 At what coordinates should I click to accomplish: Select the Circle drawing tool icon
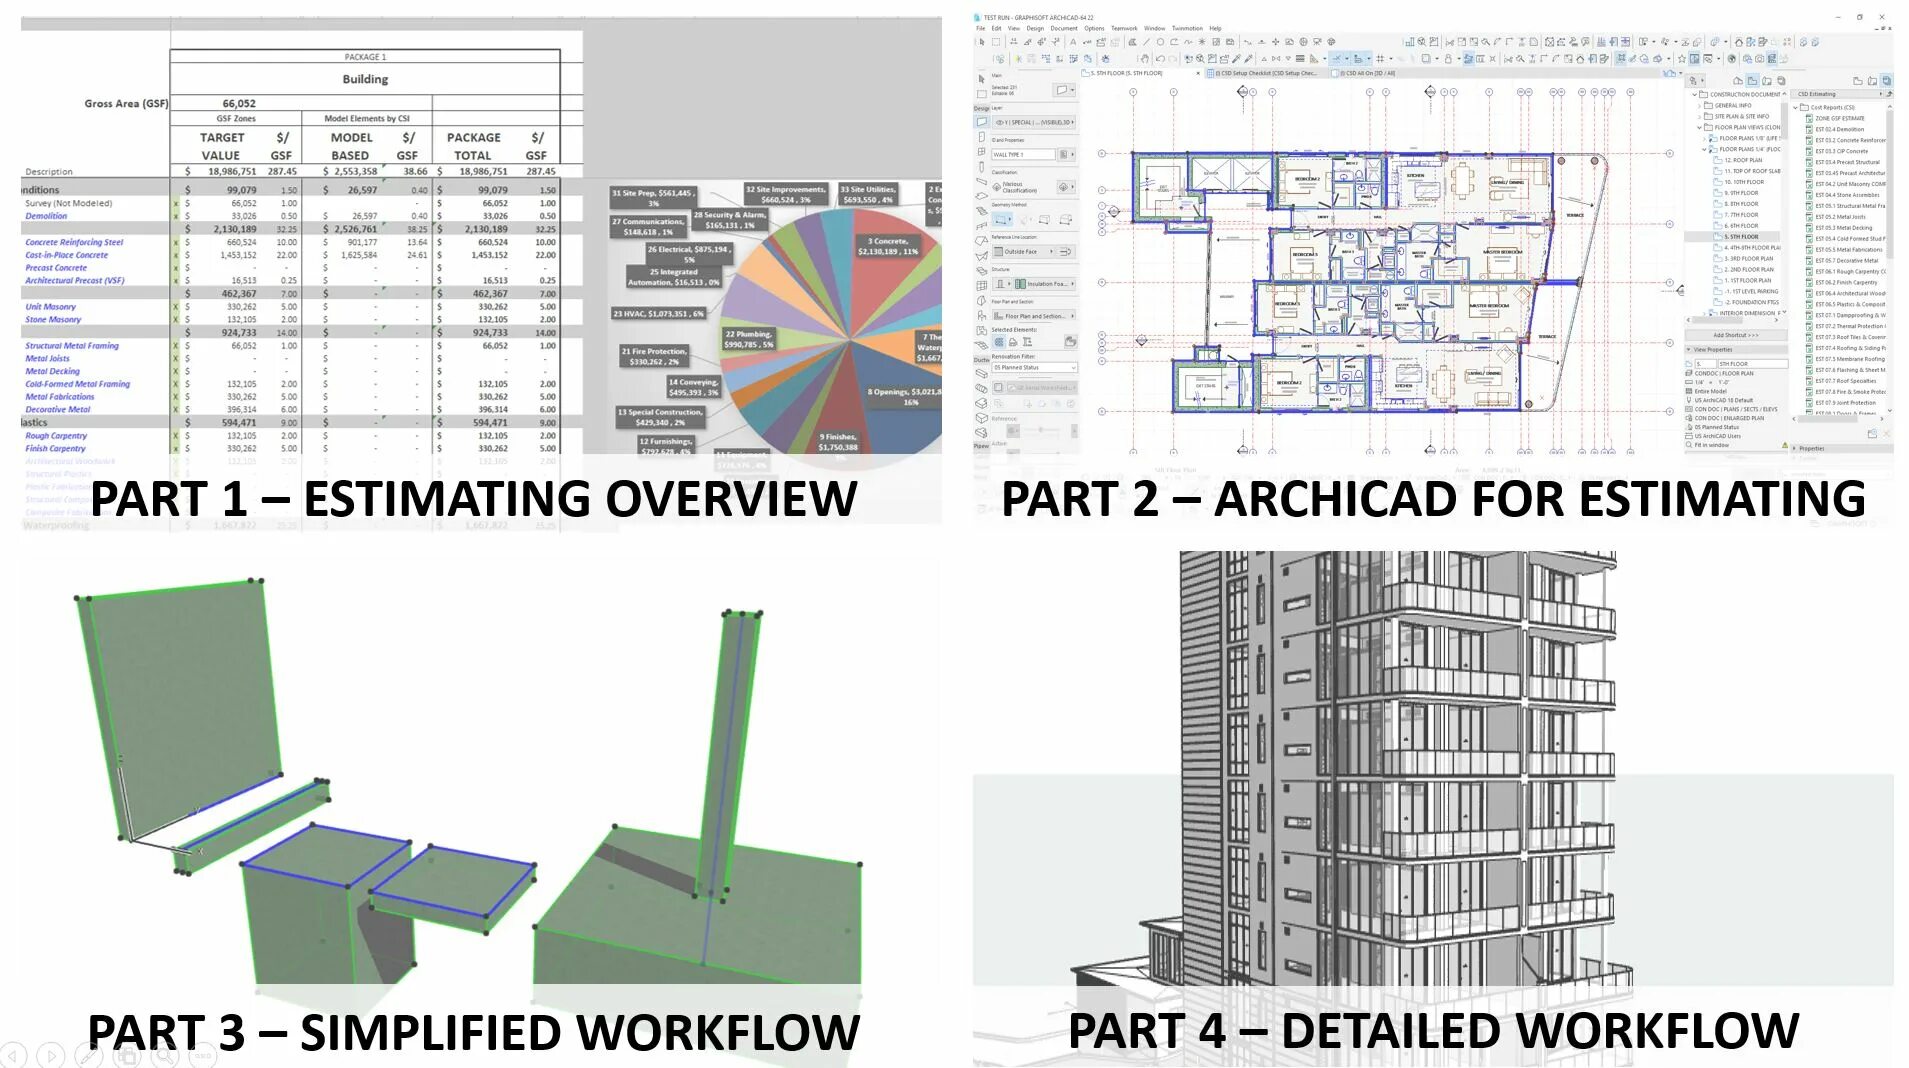[x=1160, y=42]
